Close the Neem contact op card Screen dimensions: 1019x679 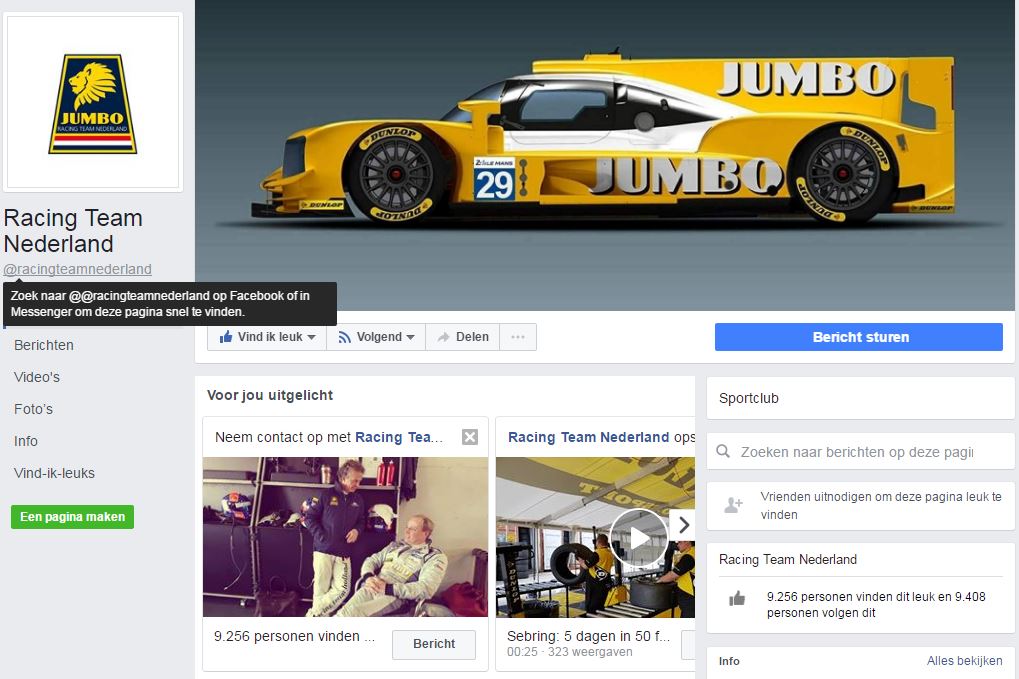pos(470,437)
